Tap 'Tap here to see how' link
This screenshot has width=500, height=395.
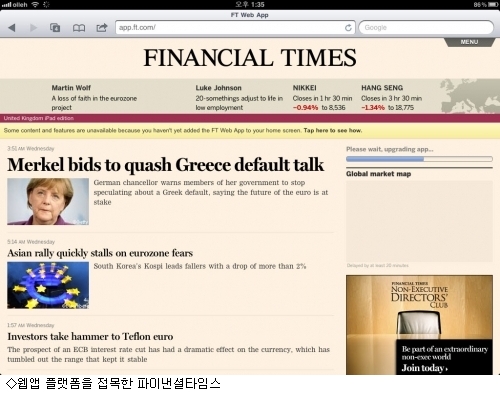coord(333,131)
